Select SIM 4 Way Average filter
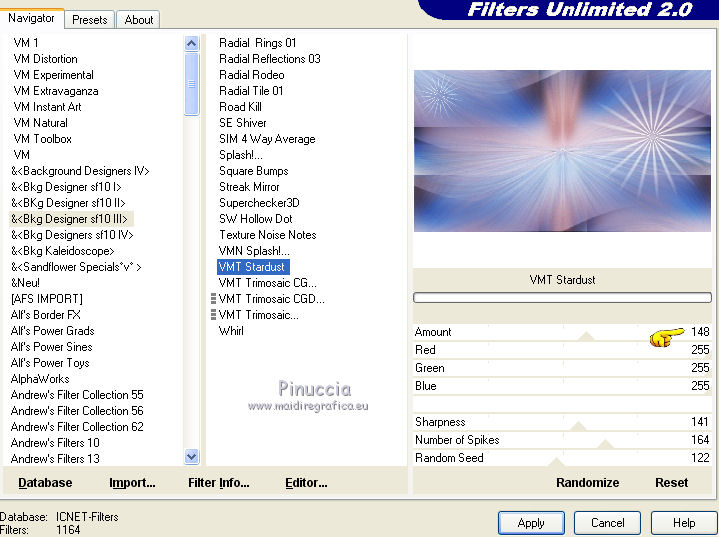 coord(267,138)
